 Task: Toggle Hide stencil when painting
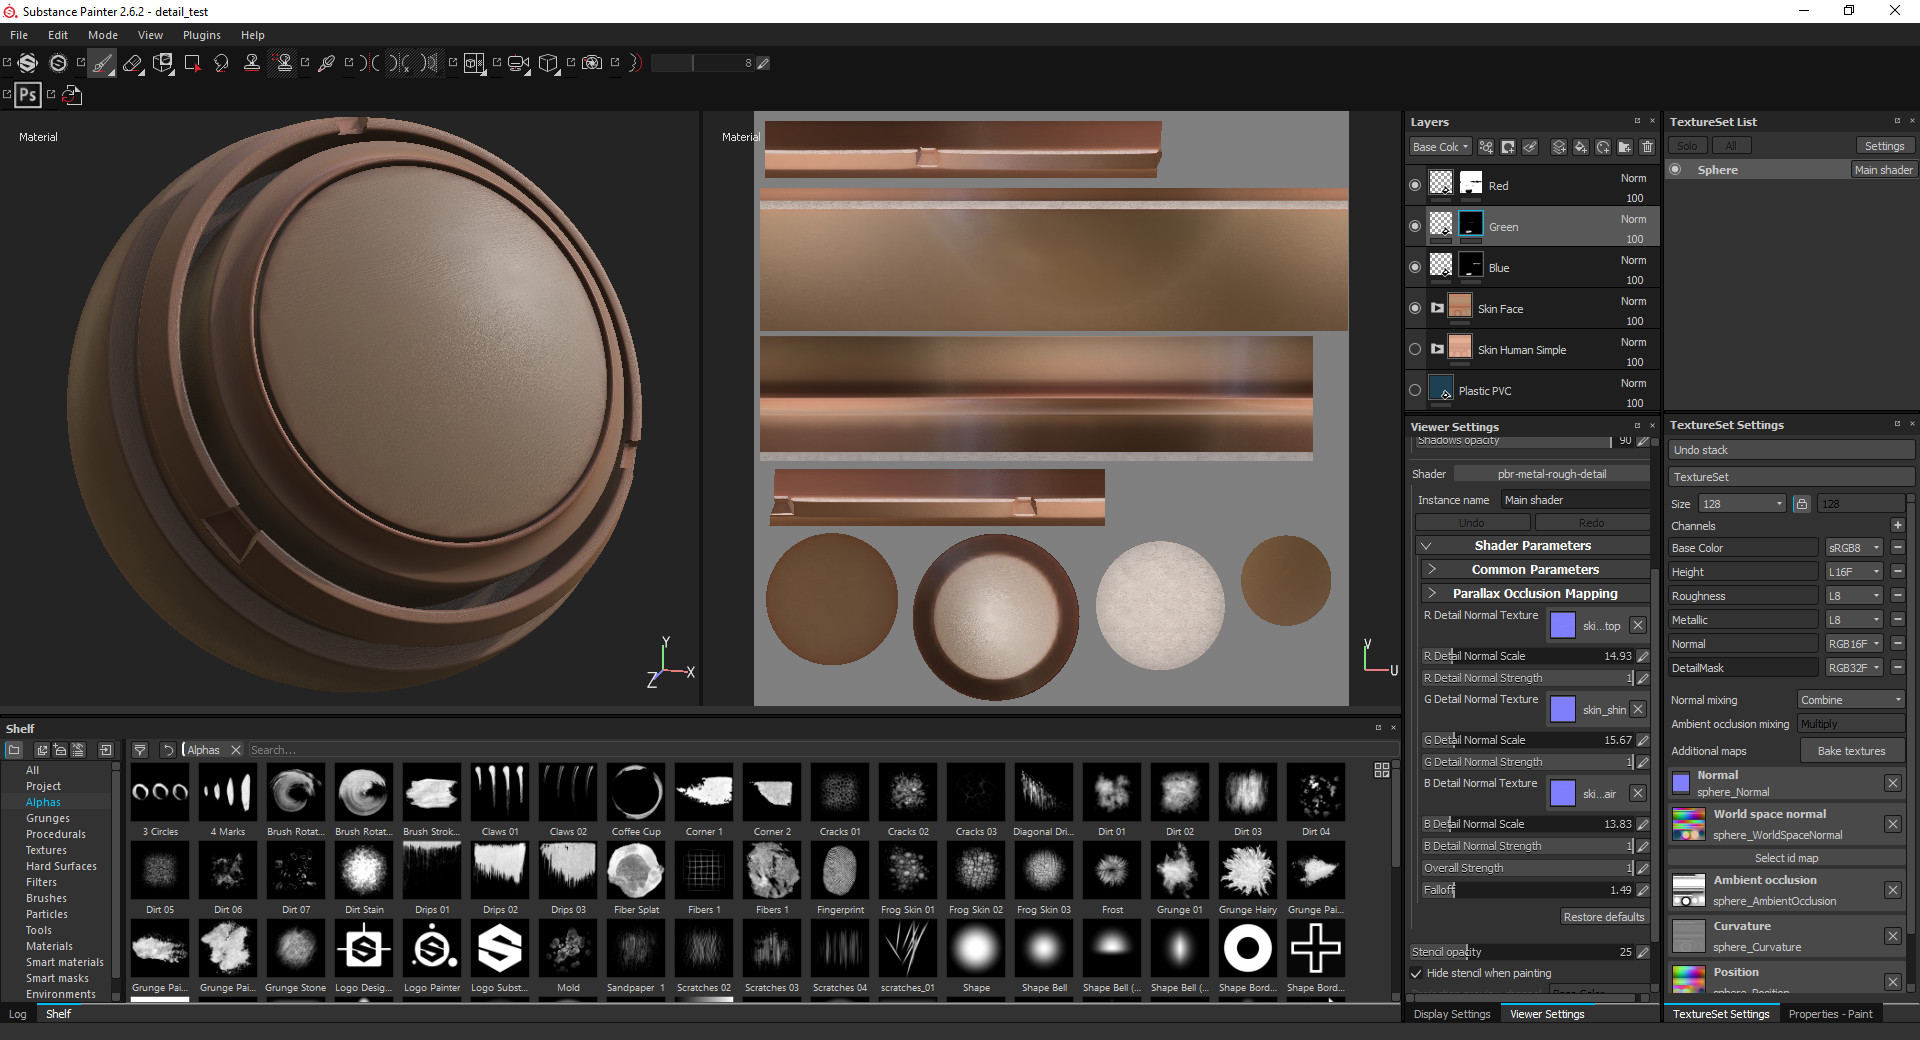point(1416,973)
